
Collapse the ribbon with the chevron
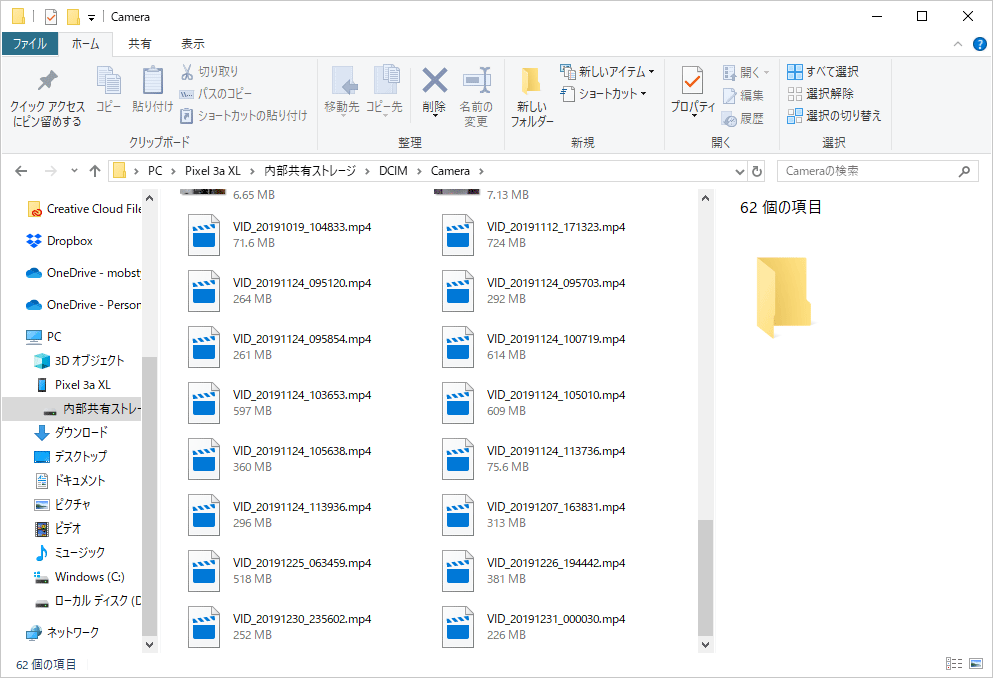(957, 44)
